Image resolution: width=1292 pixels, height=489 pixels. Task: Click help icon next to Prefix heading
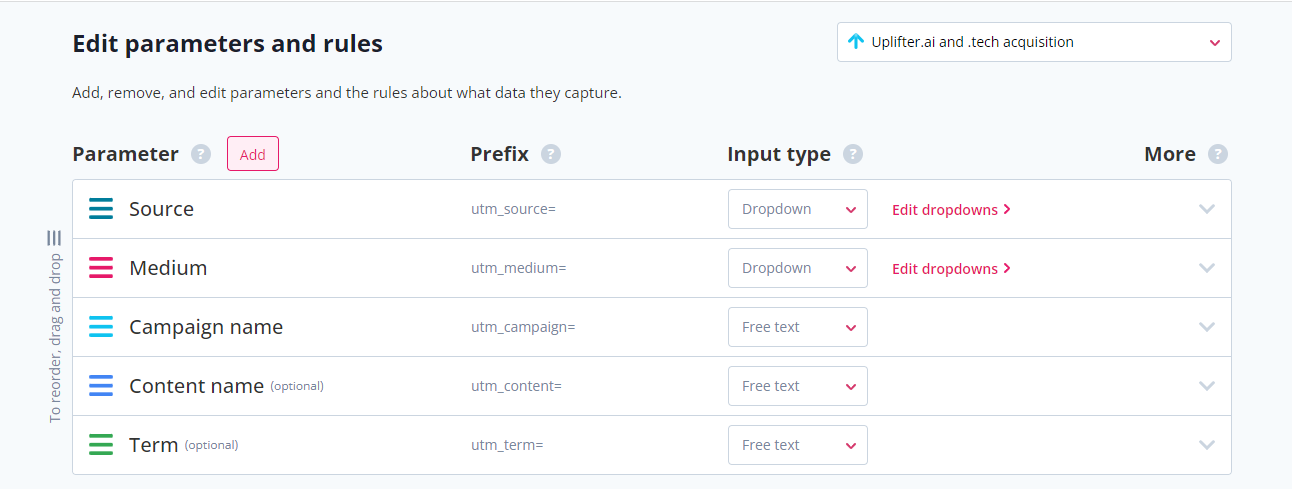coord(551,154)
